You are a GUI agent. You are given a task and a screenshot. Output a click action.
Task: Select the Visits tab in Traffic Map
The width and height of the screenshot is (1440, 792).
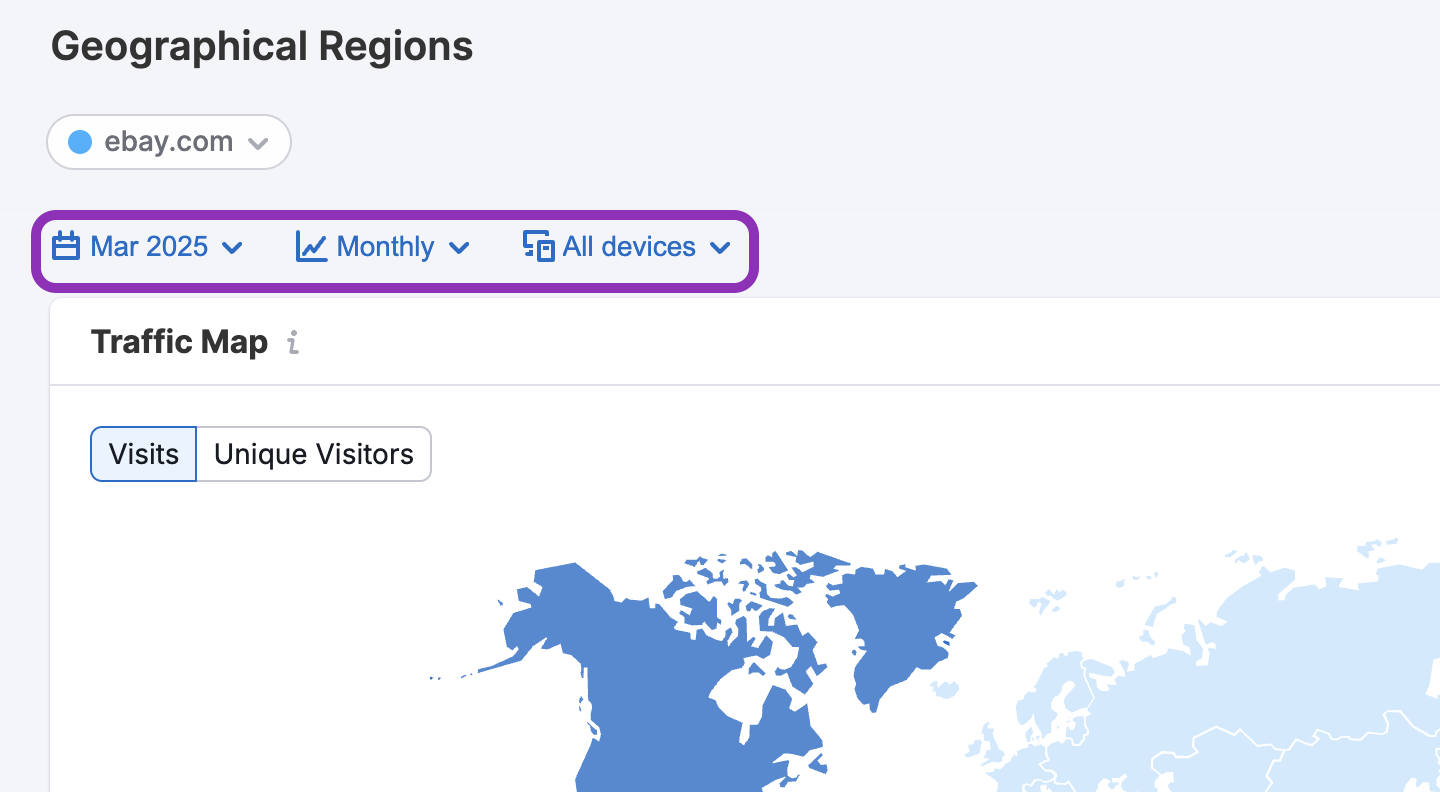click(x=143, y=454)
